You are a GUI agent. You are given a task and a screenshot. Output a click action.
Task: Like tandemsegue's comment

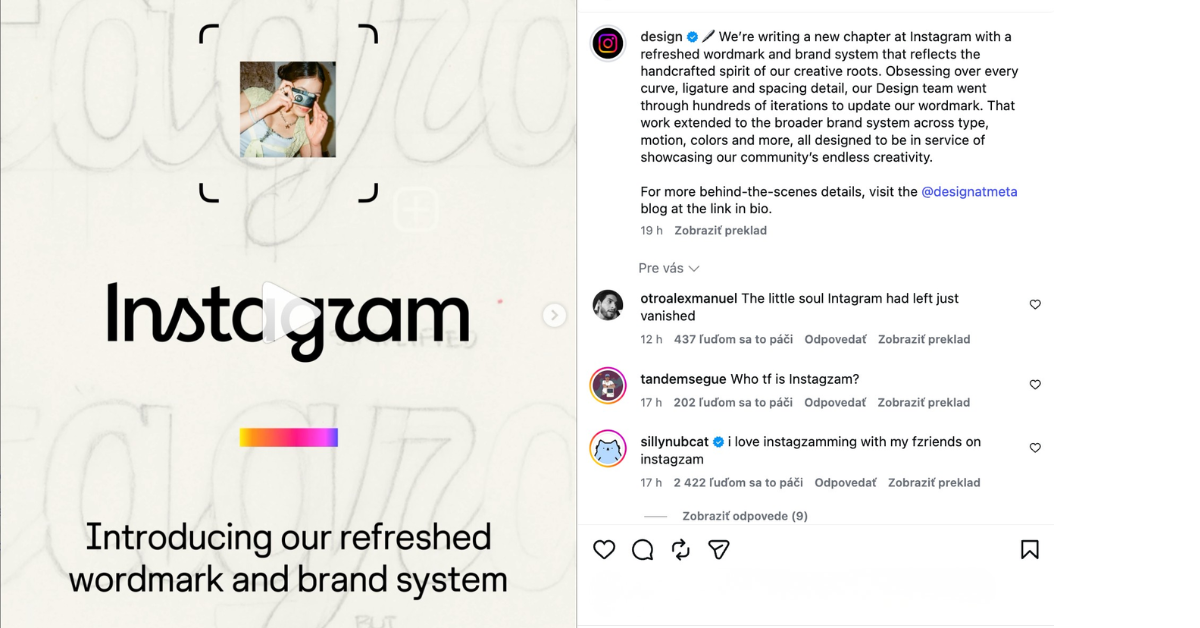[1035, 384]
